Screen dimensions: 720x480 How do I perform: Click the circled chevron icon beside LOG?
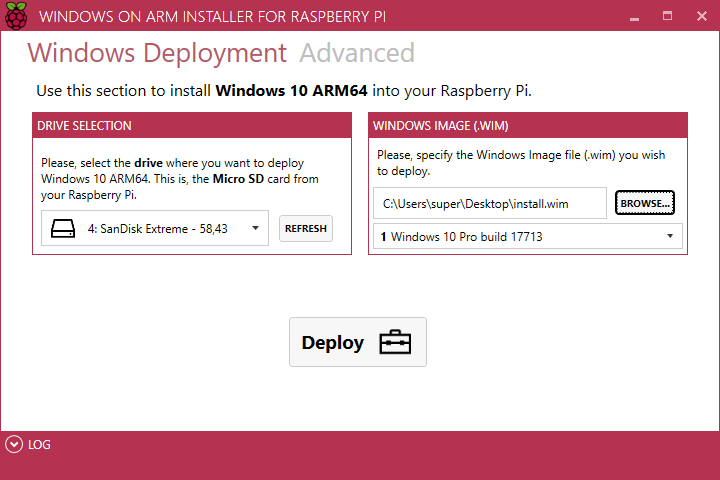pos(13,445)
